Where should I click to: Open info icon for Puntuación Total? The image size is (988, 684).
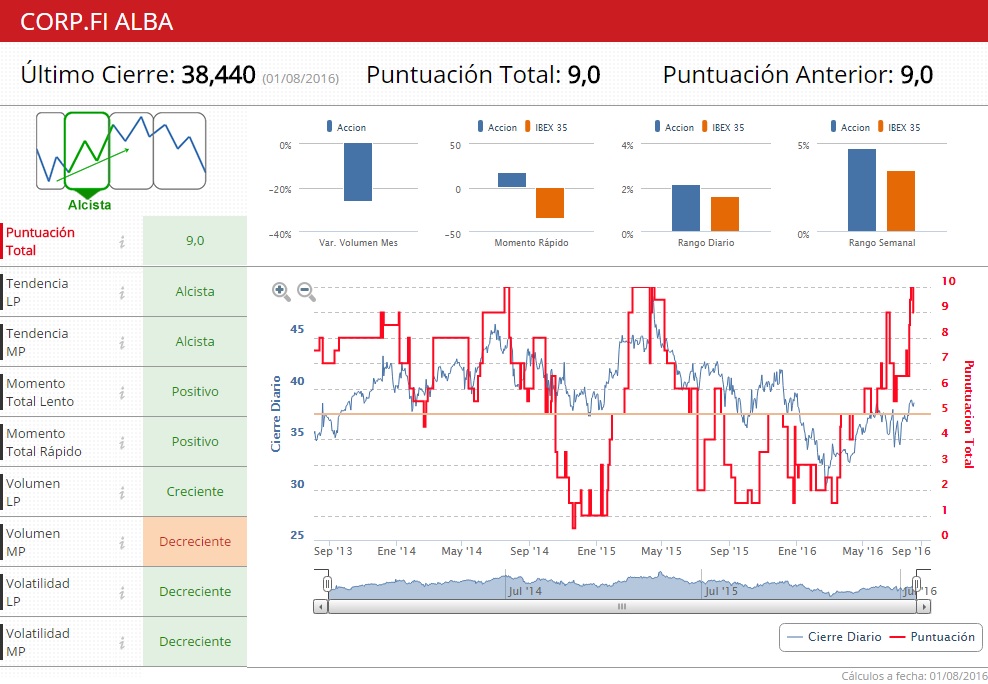click(122, 241)
